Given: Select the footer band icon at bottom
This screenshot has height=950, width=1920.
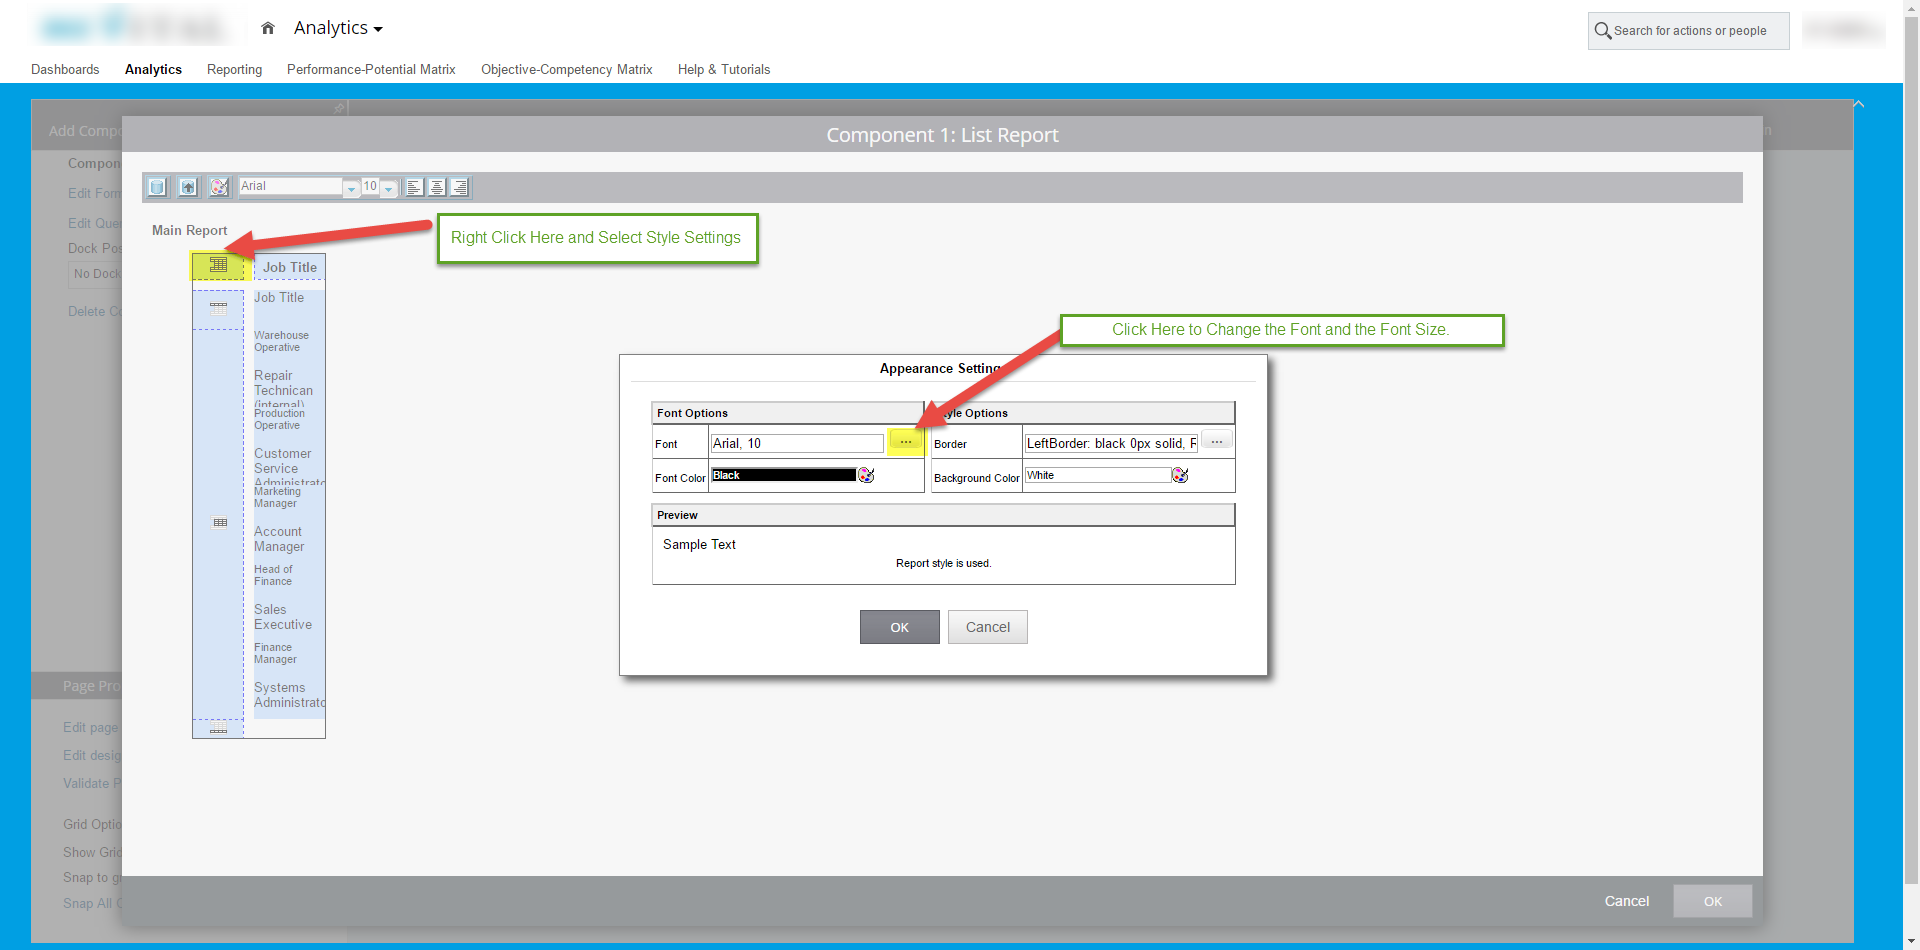Looking at the screenshot, I should [218, 729].
